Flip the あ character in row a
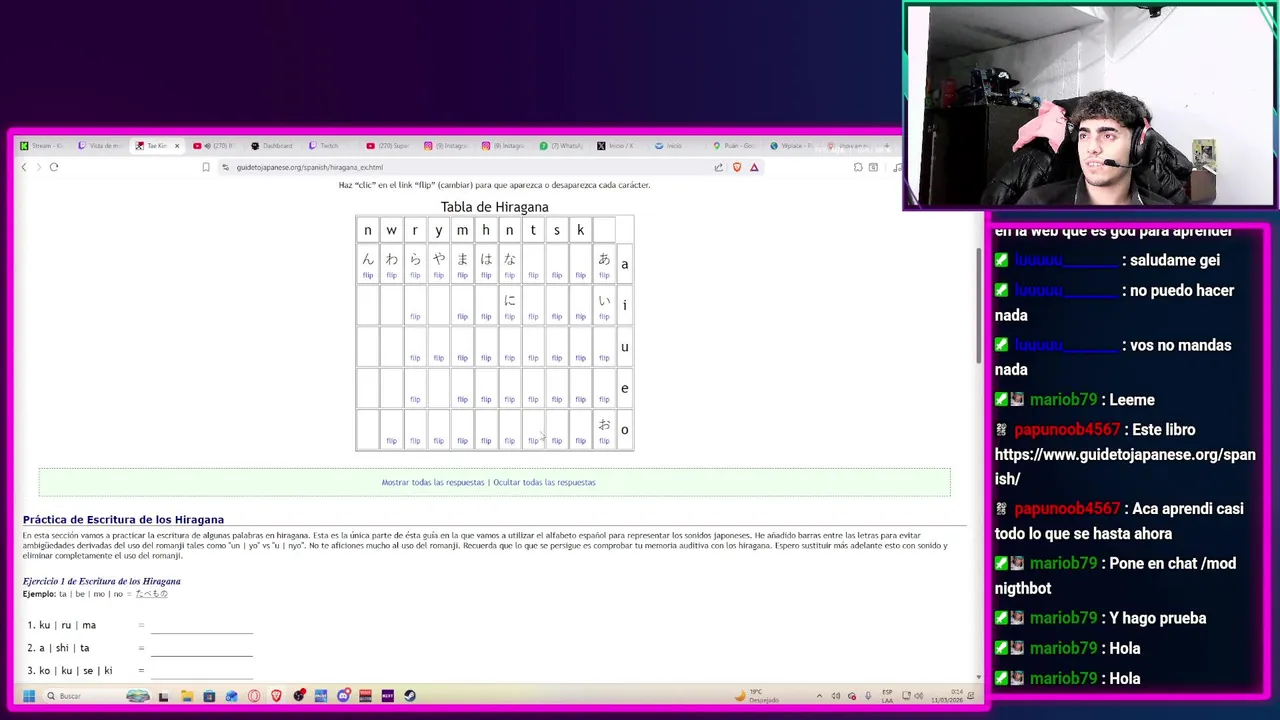 coord(604,275)
